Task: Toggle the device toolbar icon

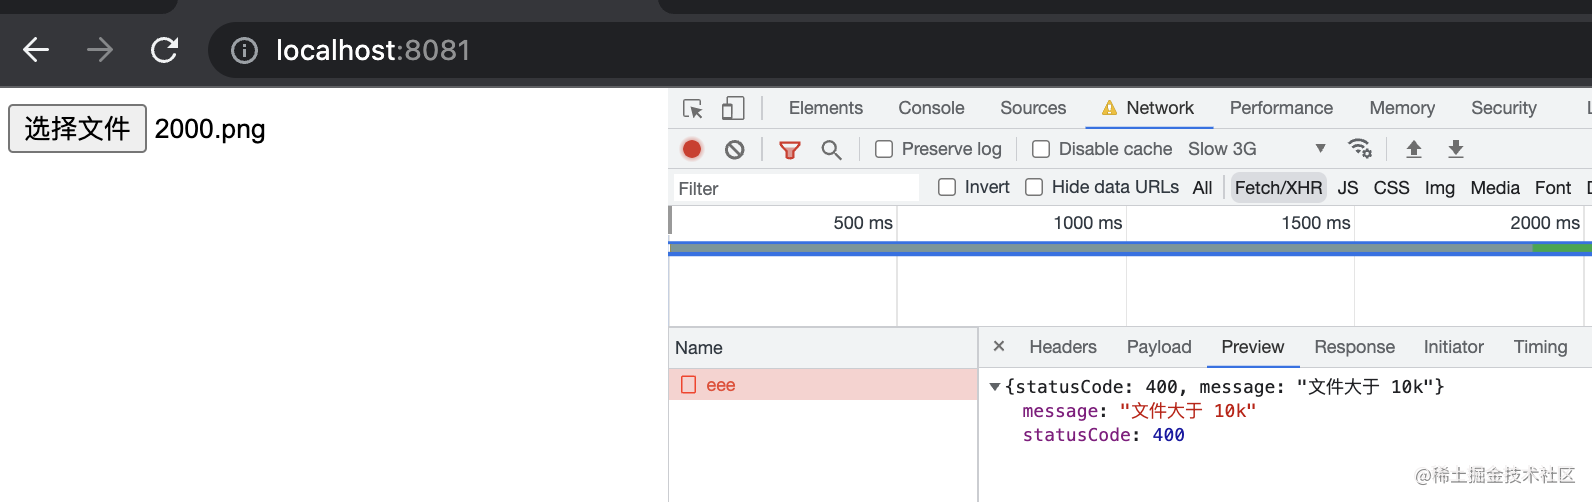Action: pyautogui.click(x=733, y=108)
